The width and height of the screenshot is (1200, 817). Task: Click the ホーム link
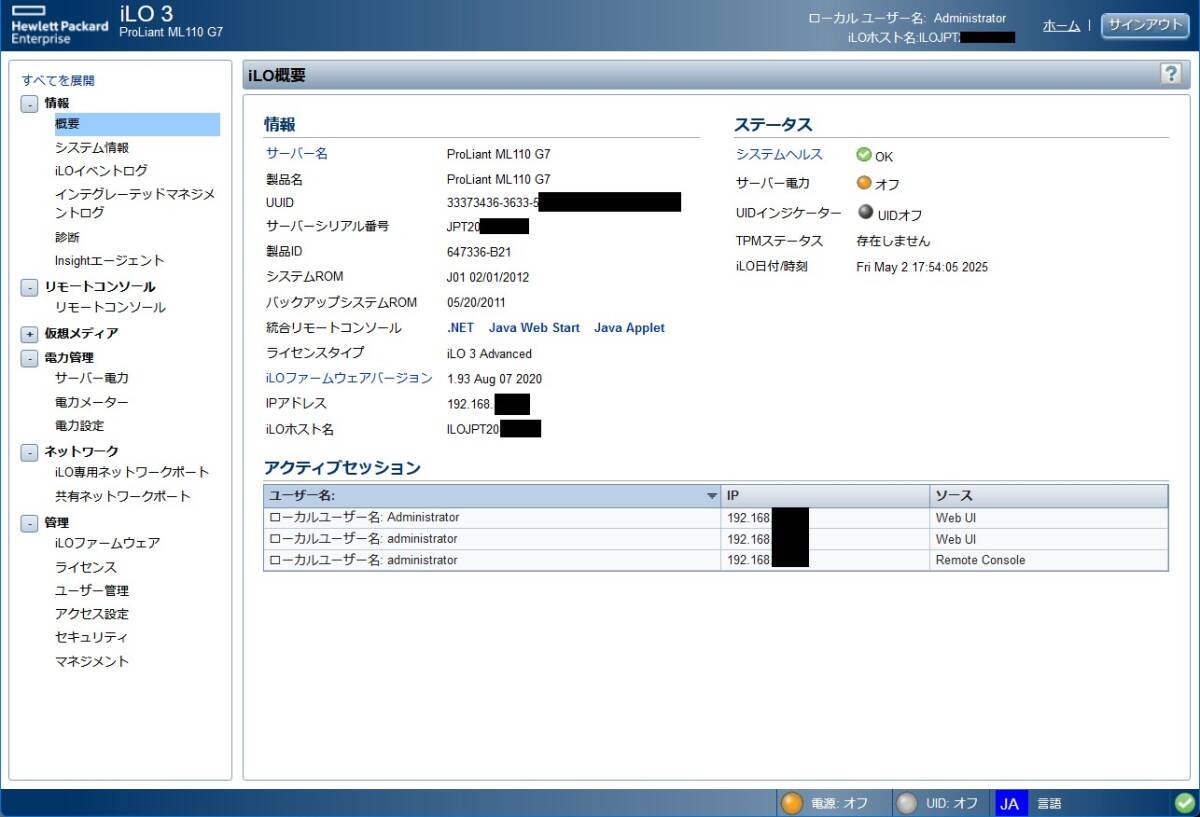point(1061,26)
